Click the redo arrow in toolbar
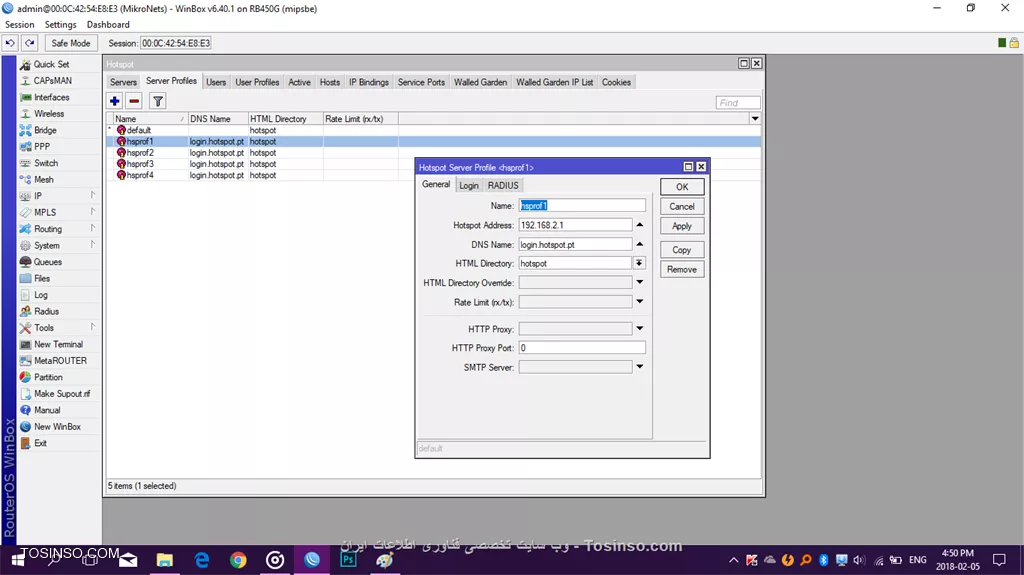Viewport: 1024px width, 575px height. [30, 43]
